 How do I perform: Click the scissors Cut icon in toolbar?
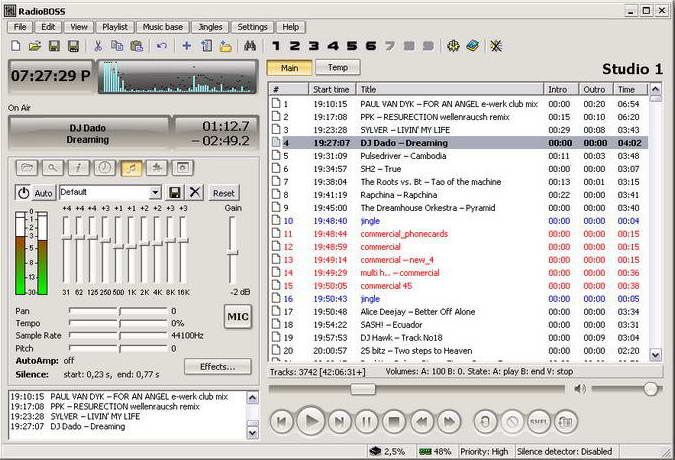pyautogui.click(x=98, y=46)
